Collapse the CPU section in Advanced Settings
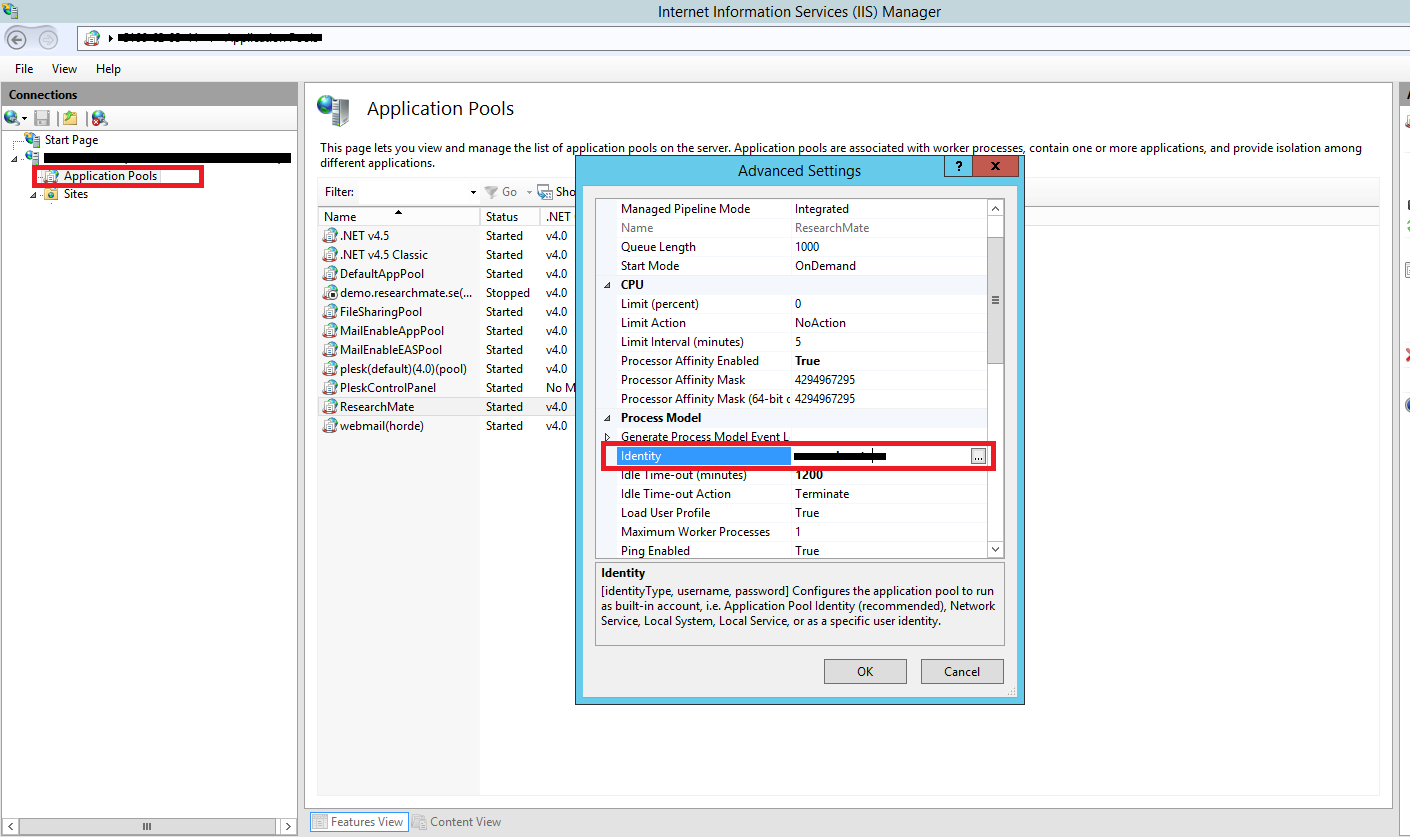Image resolution: width=1410 pixels, height=838 pixels. (x=607, y=285)
